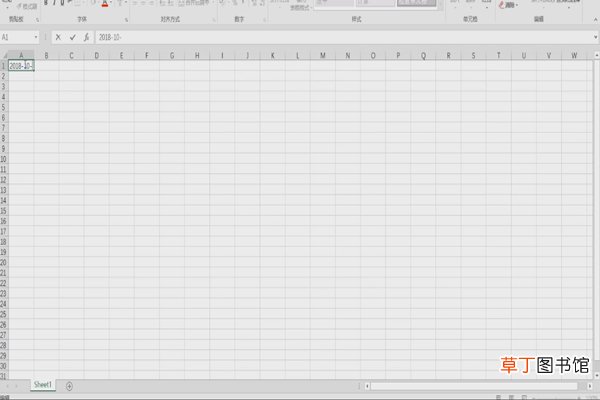Select row 2 header
The width and height of the screenshot is (600, 400).
point(4,76)
